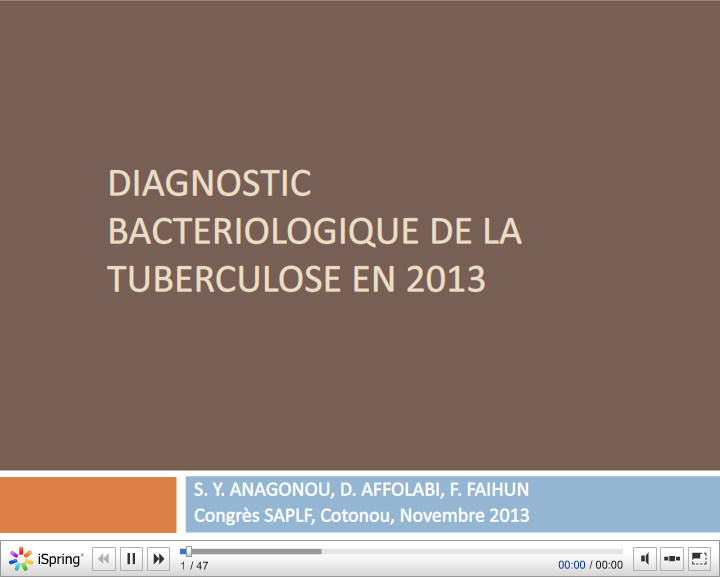The width and height of the screenshot is (720, 577).
Task: Go to the previous slide
Action: (104, 559)
